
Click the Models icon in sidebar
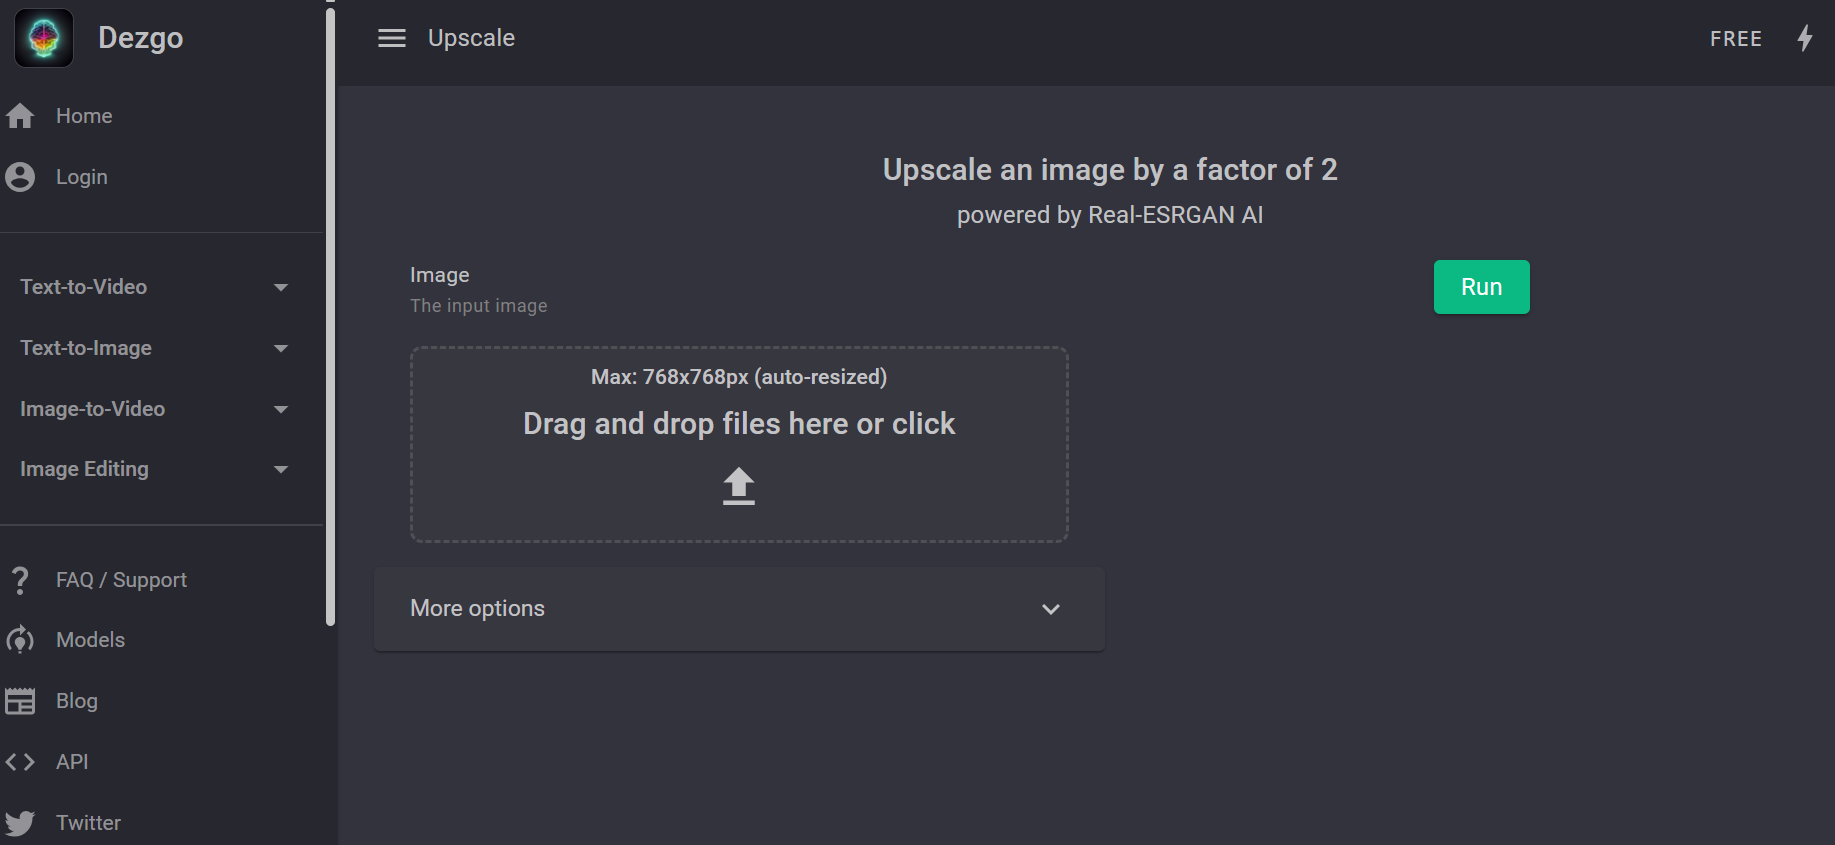[x=20, y=640]
